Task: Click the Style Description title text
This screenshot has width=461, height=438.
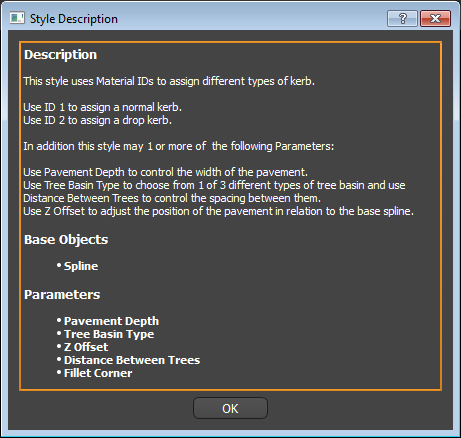Action: [x=74, y=19]
